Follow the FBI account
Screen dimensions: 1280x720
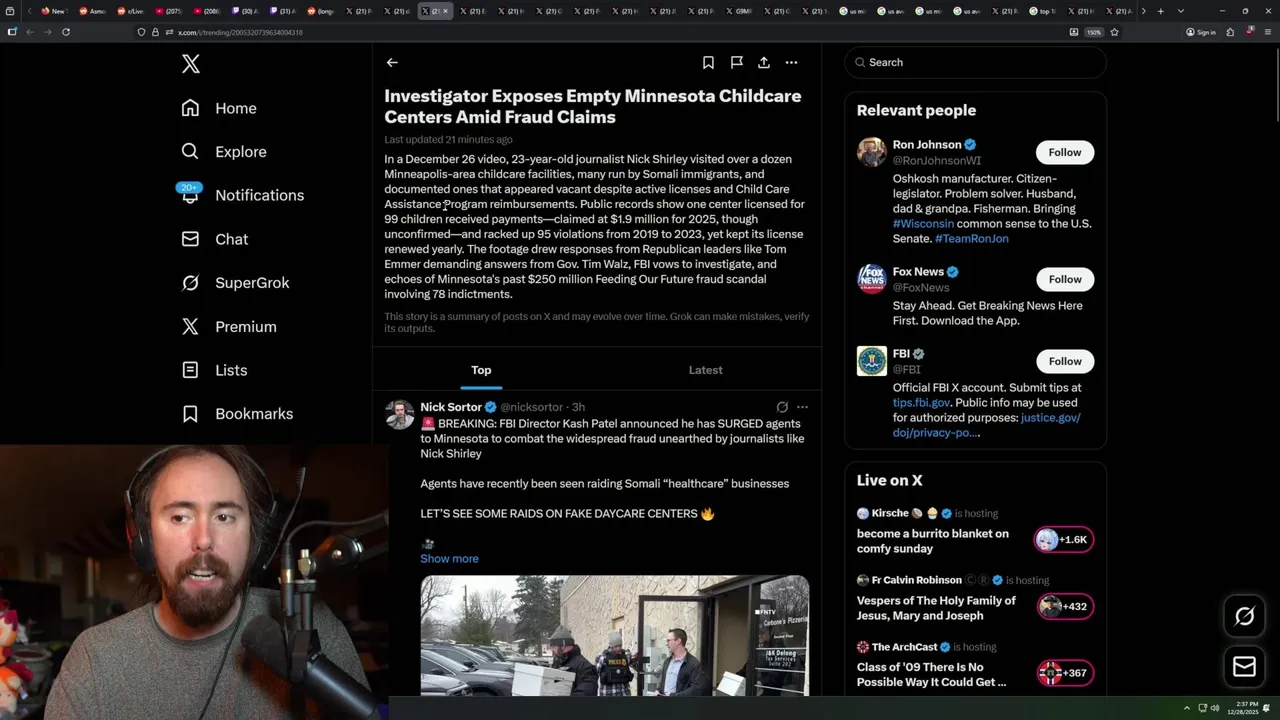coord(1064,361)
